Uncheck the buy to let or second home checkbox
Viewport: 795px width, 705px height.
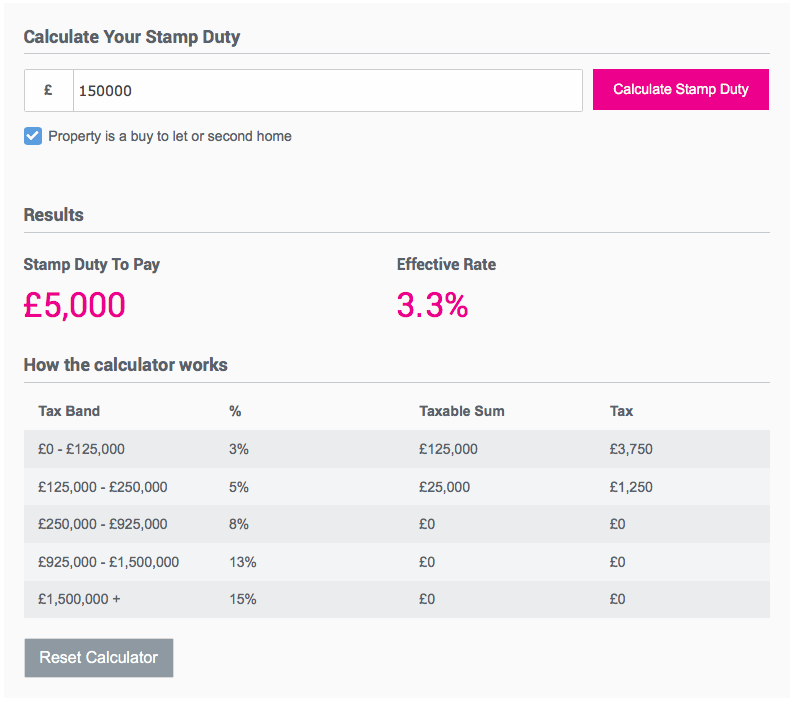(x=33, y=136)
